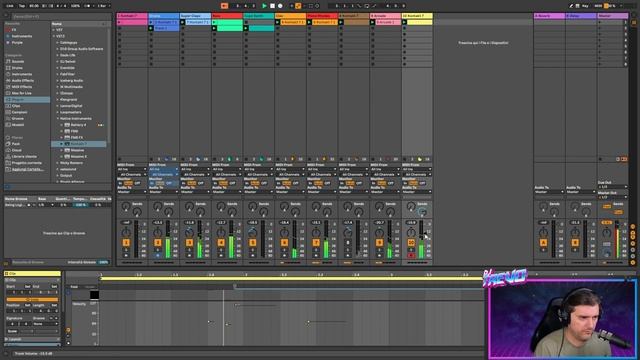Open A Reverb Audio To dropdown
The height and width of the screenshot is (360, 640).
pos(549,192)
